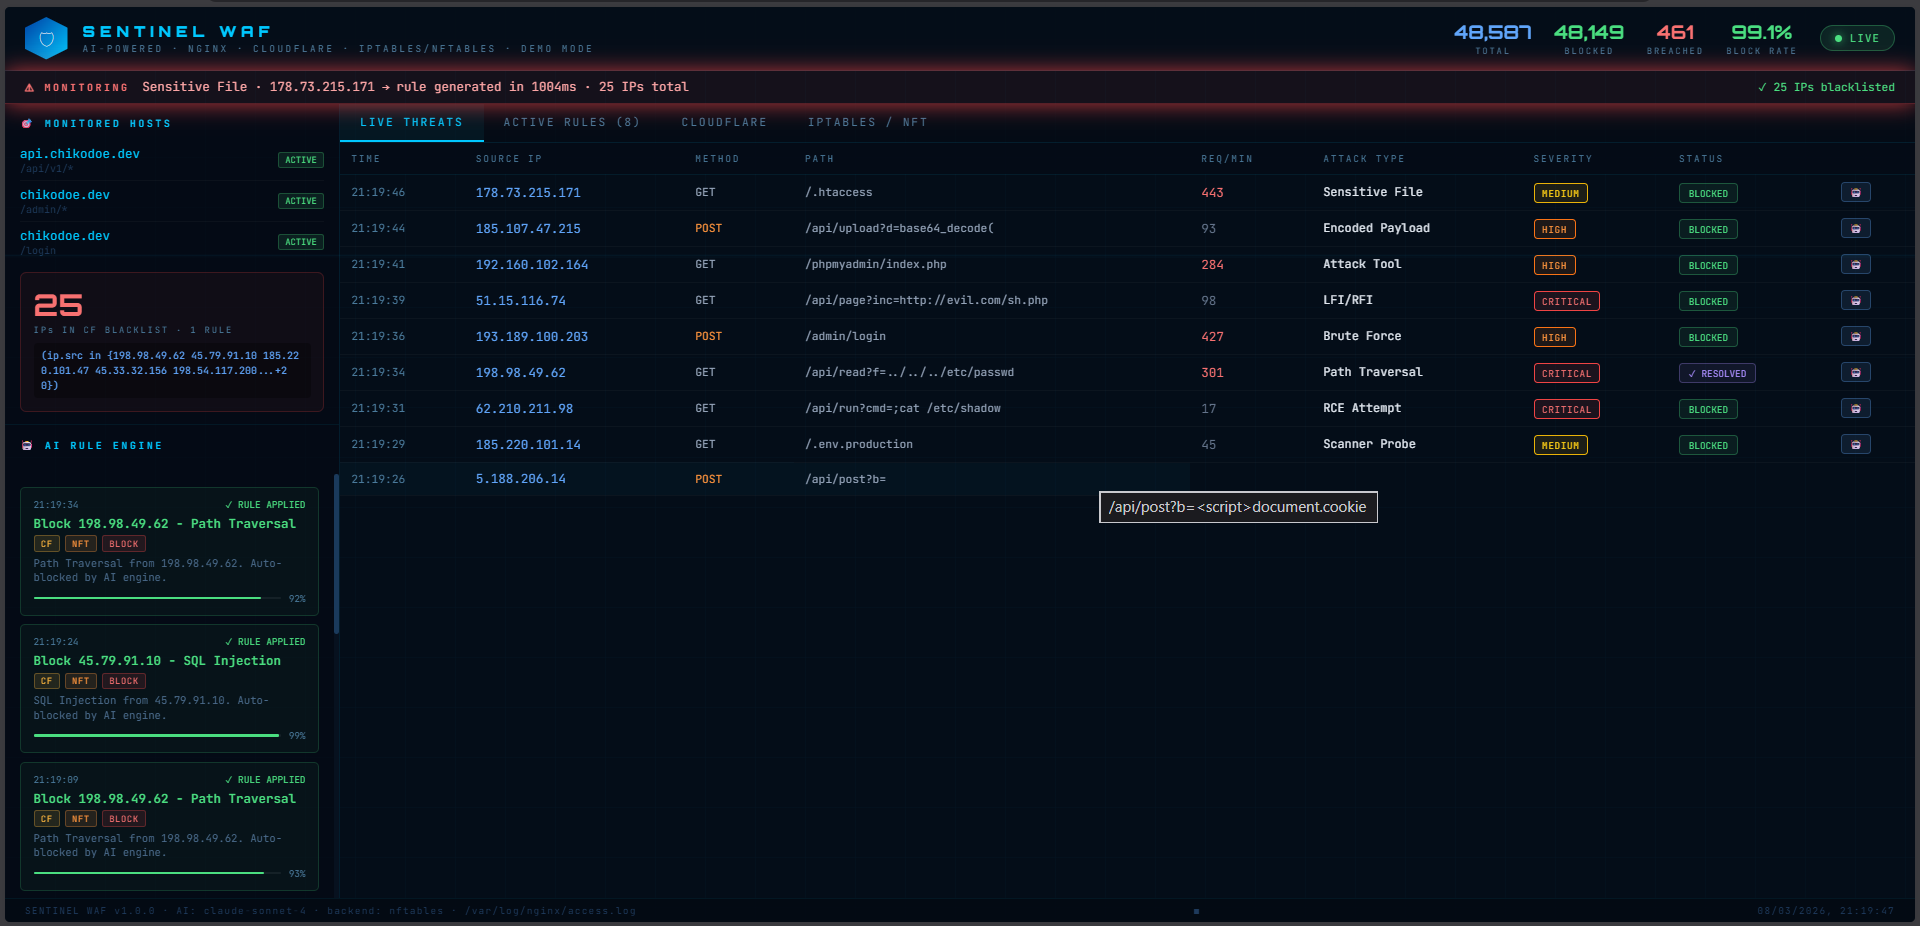Open the Active Rules tab

(572, 122)
